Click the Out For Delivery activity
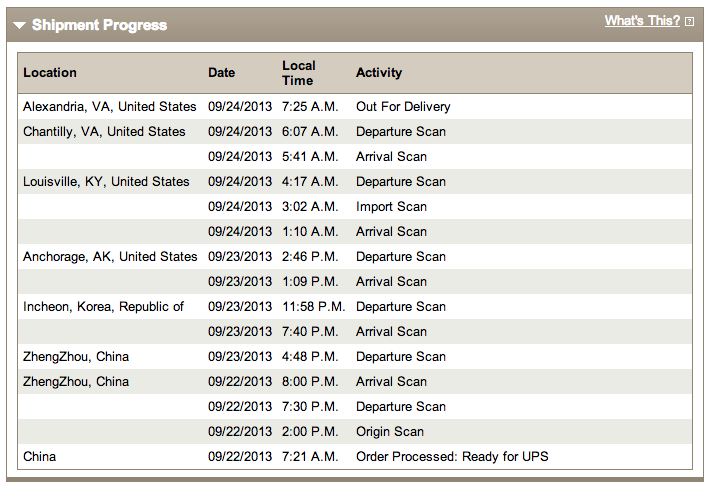The width and height of the screenshot is (714, 493). coord(403,107)
